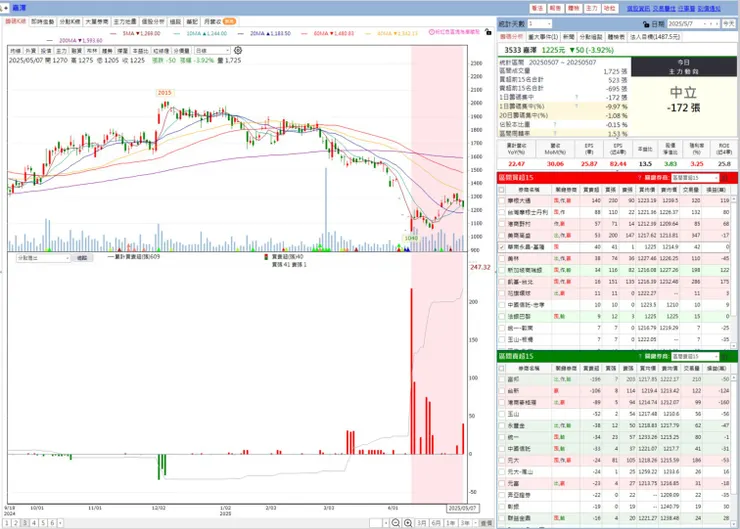
Task: Open the dropdown arrow after 3年 button
Action: coord(475,523)
